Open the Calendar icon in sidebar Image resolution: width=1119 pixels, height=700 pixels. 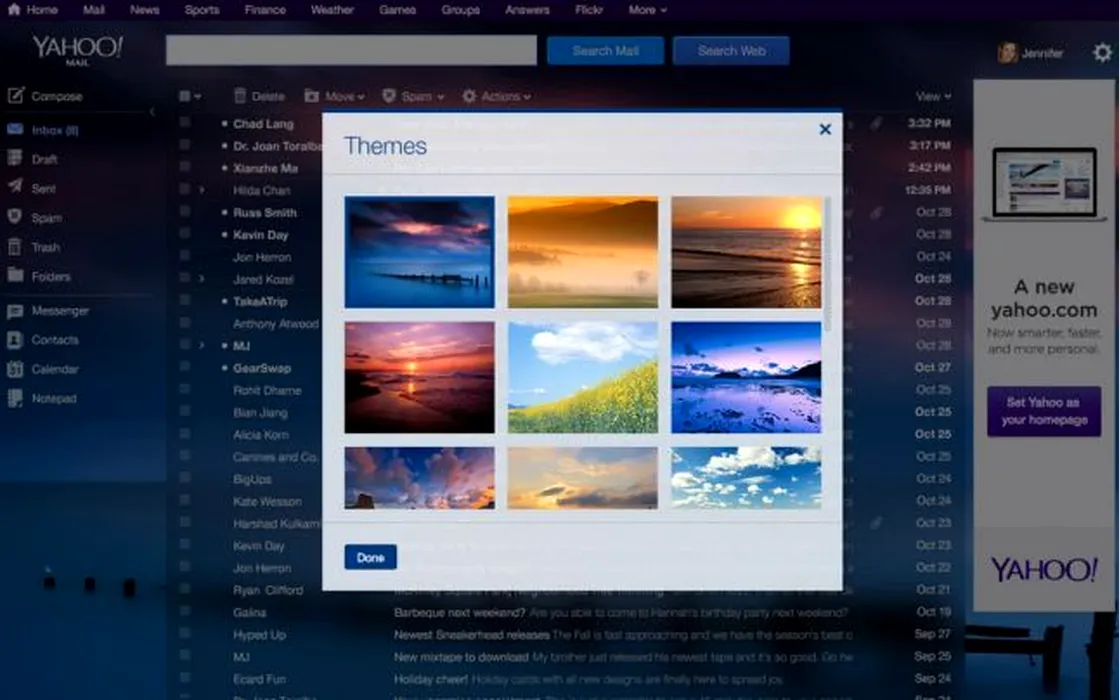point(15,369)
